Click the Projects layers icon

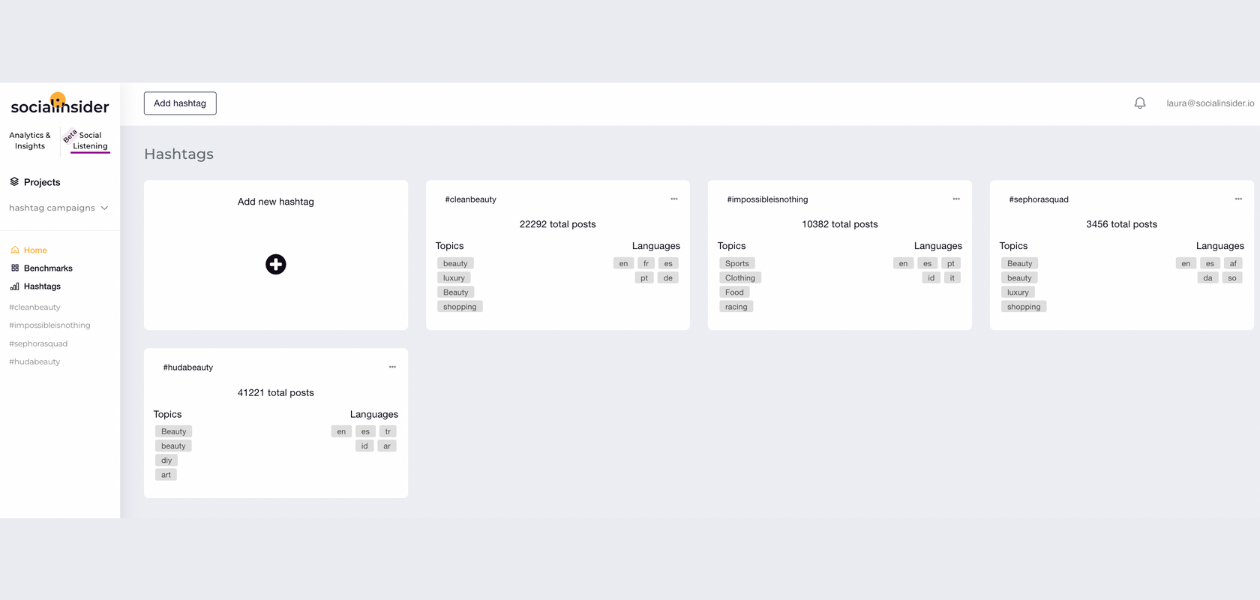pos(15,182)
